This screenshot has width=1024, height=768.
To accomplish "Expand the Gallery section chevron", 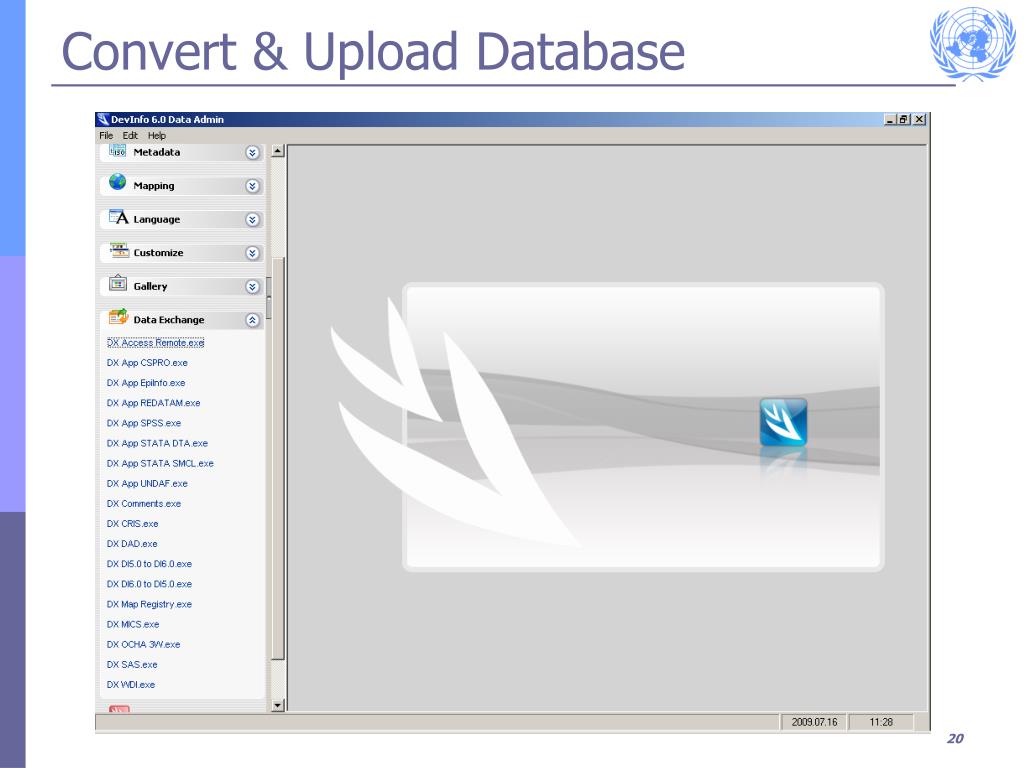I will 252,287.
